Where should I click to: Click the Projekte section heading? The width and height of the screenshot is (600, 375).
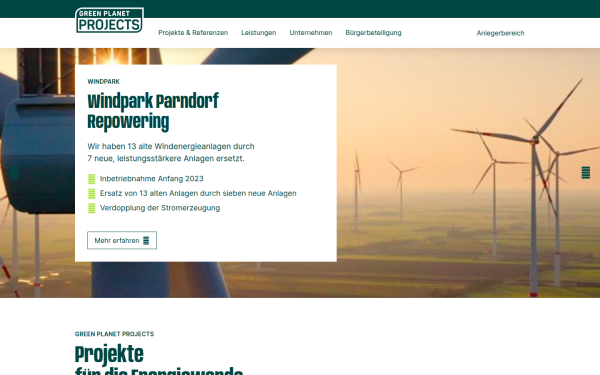pyautogui.click(x=159, y=360)
